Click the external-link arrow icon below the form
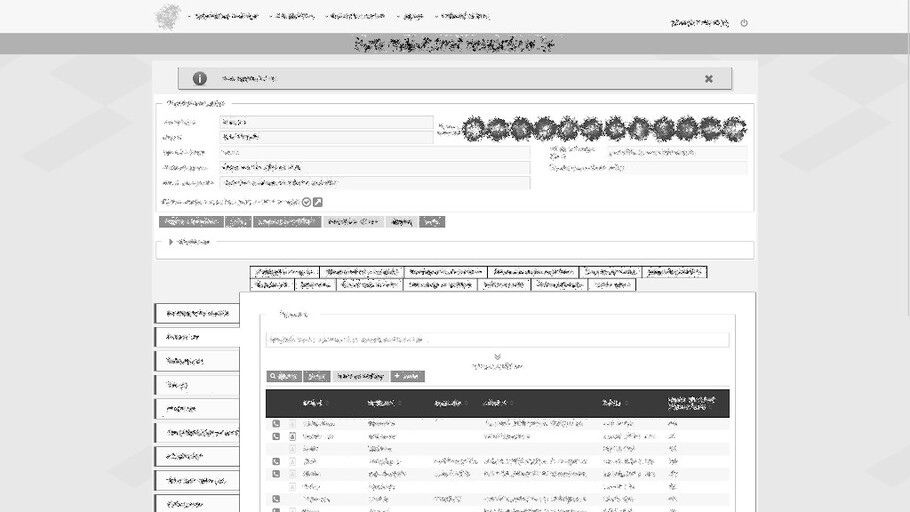 coord(318,202)
